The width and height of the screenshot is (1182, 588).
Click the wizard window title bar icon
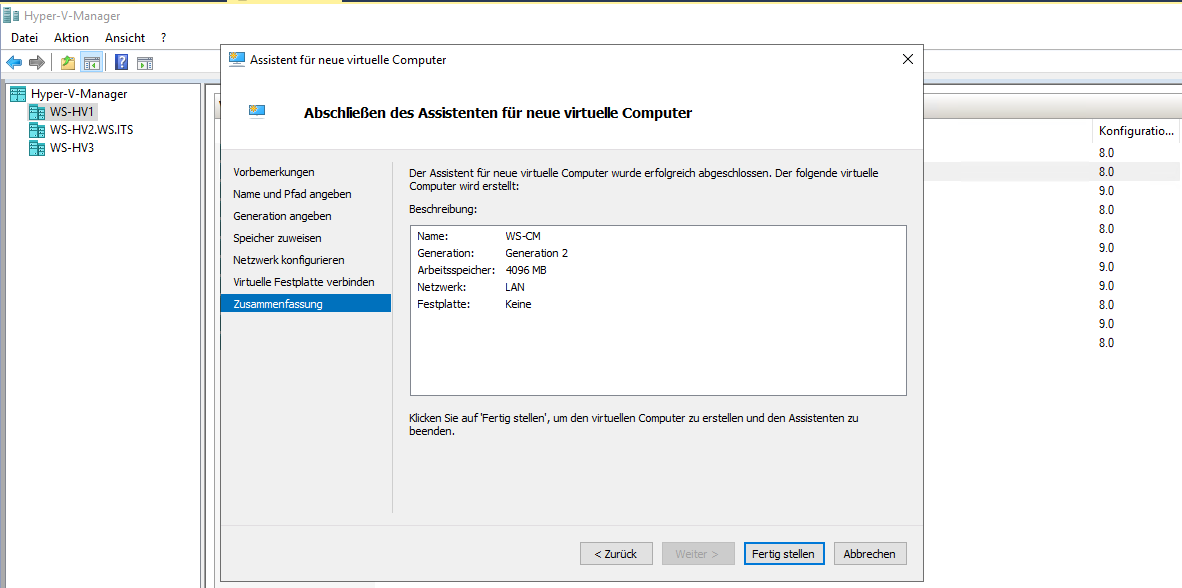click(237, 60)
